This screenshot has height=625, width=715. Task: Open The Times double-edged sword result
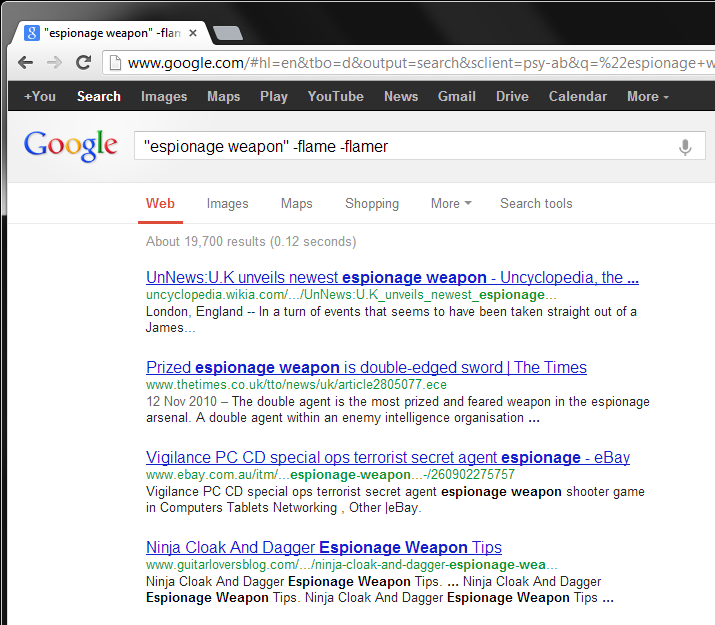(366, 367)
